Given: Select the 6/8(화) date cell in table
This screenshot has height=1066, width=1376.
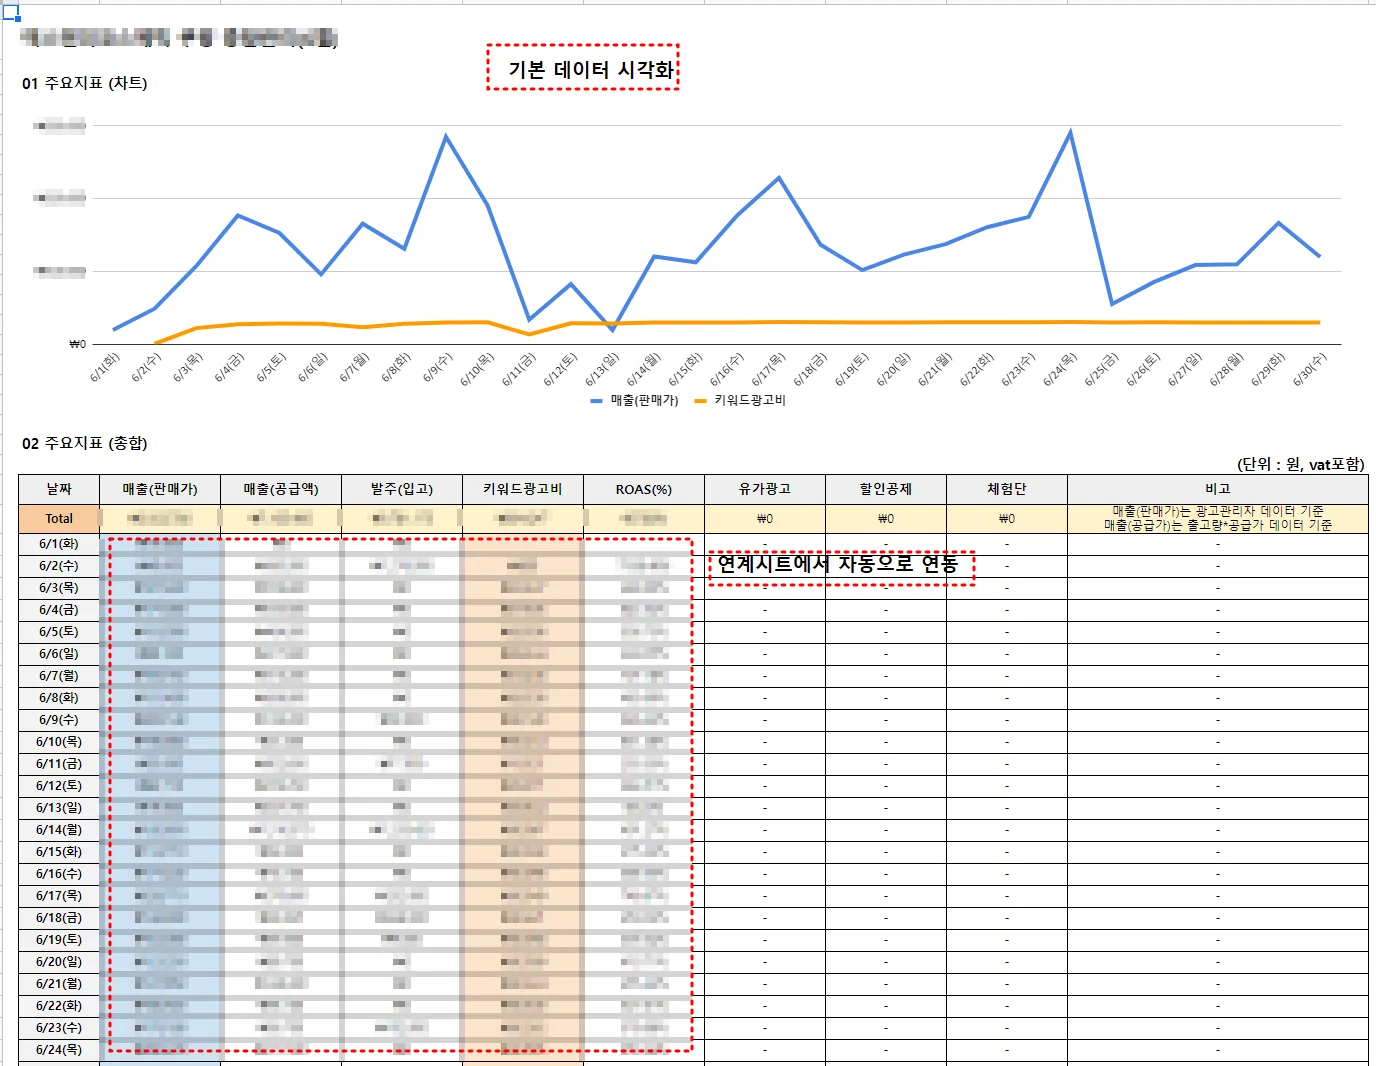Looking at the screenshot, I should [x=59, y=698].
